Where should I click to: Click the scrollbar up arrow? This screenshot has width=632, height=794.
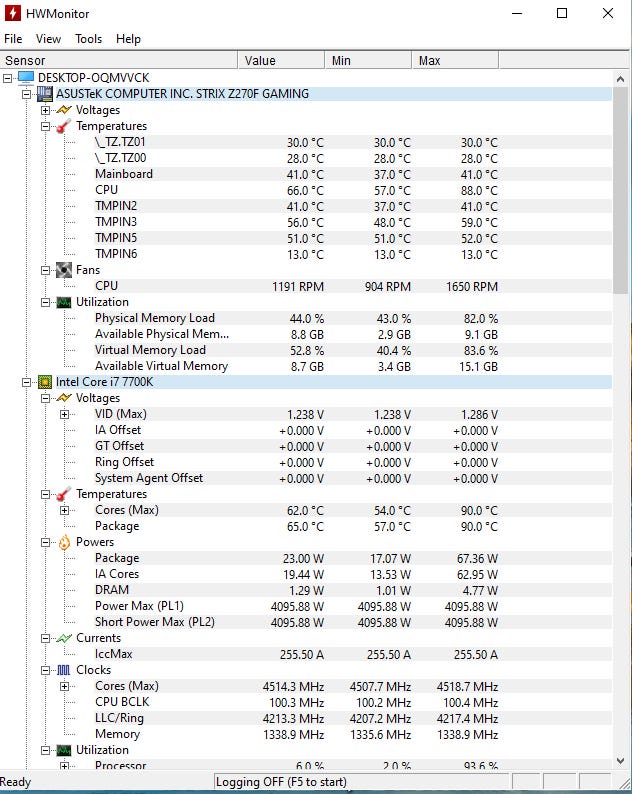(620, 78)
